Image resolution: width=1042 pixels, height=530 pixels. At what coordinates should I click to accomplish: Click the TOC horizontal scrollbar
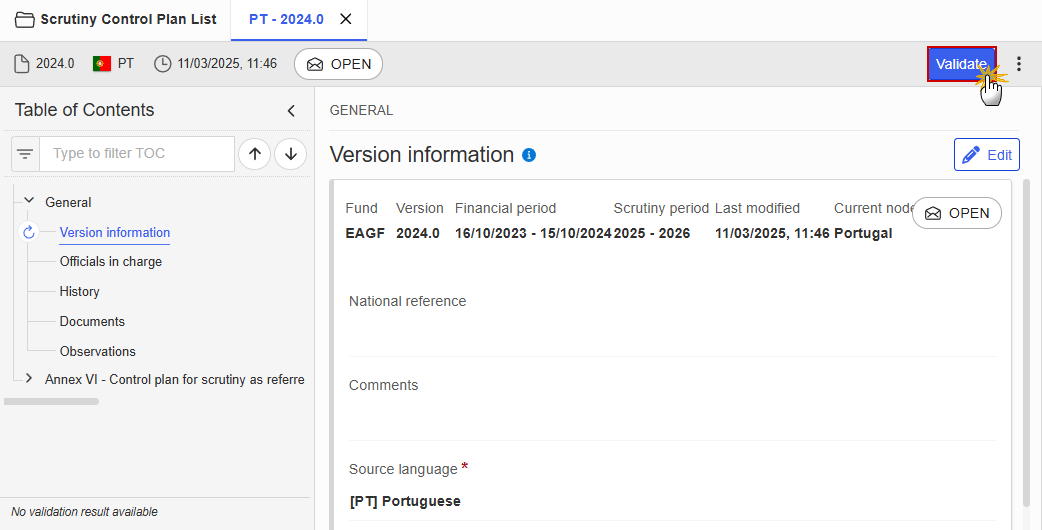tap(52, 401)
